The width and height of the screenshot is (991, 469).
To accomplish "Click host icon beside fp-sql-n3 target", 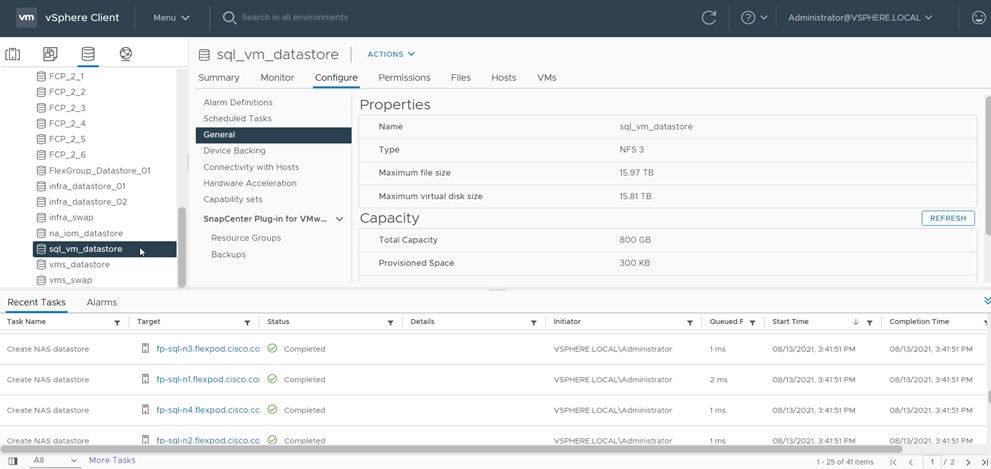I will tap(145, 348).
